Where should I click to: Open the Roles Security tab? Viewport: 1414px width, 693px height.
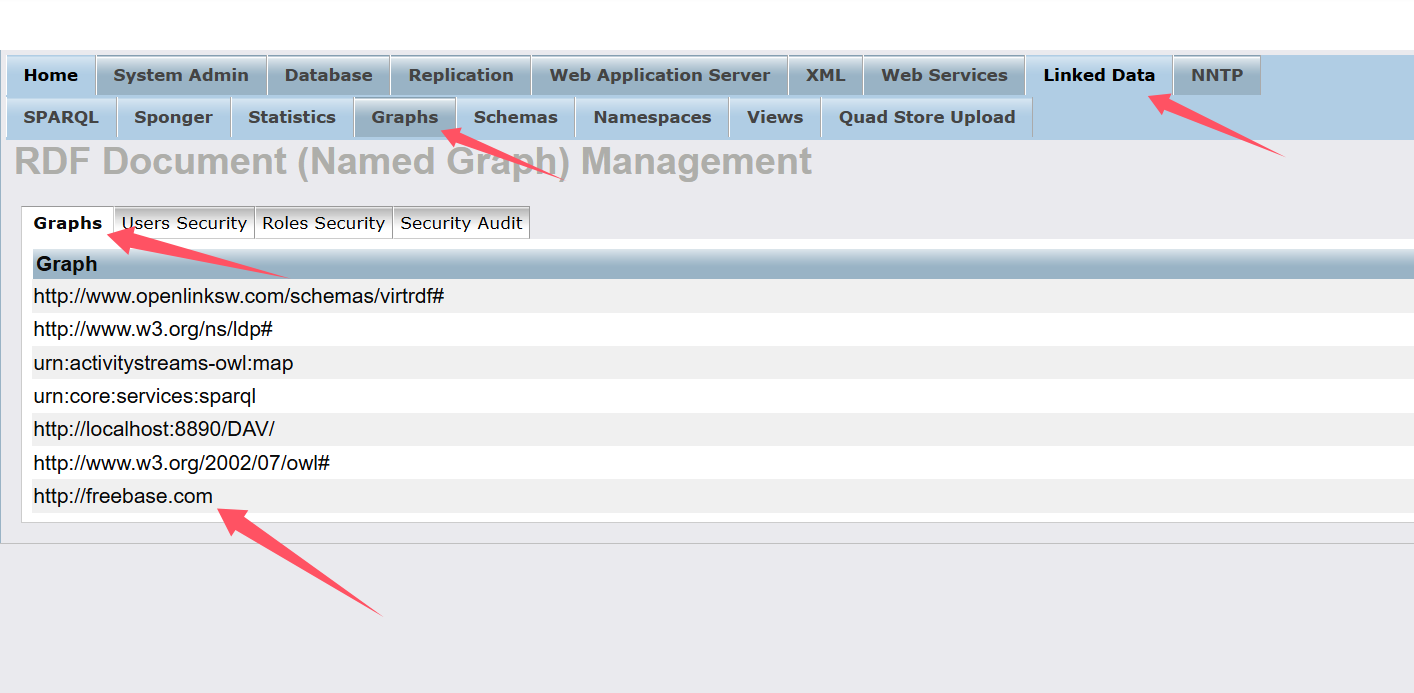323,223
